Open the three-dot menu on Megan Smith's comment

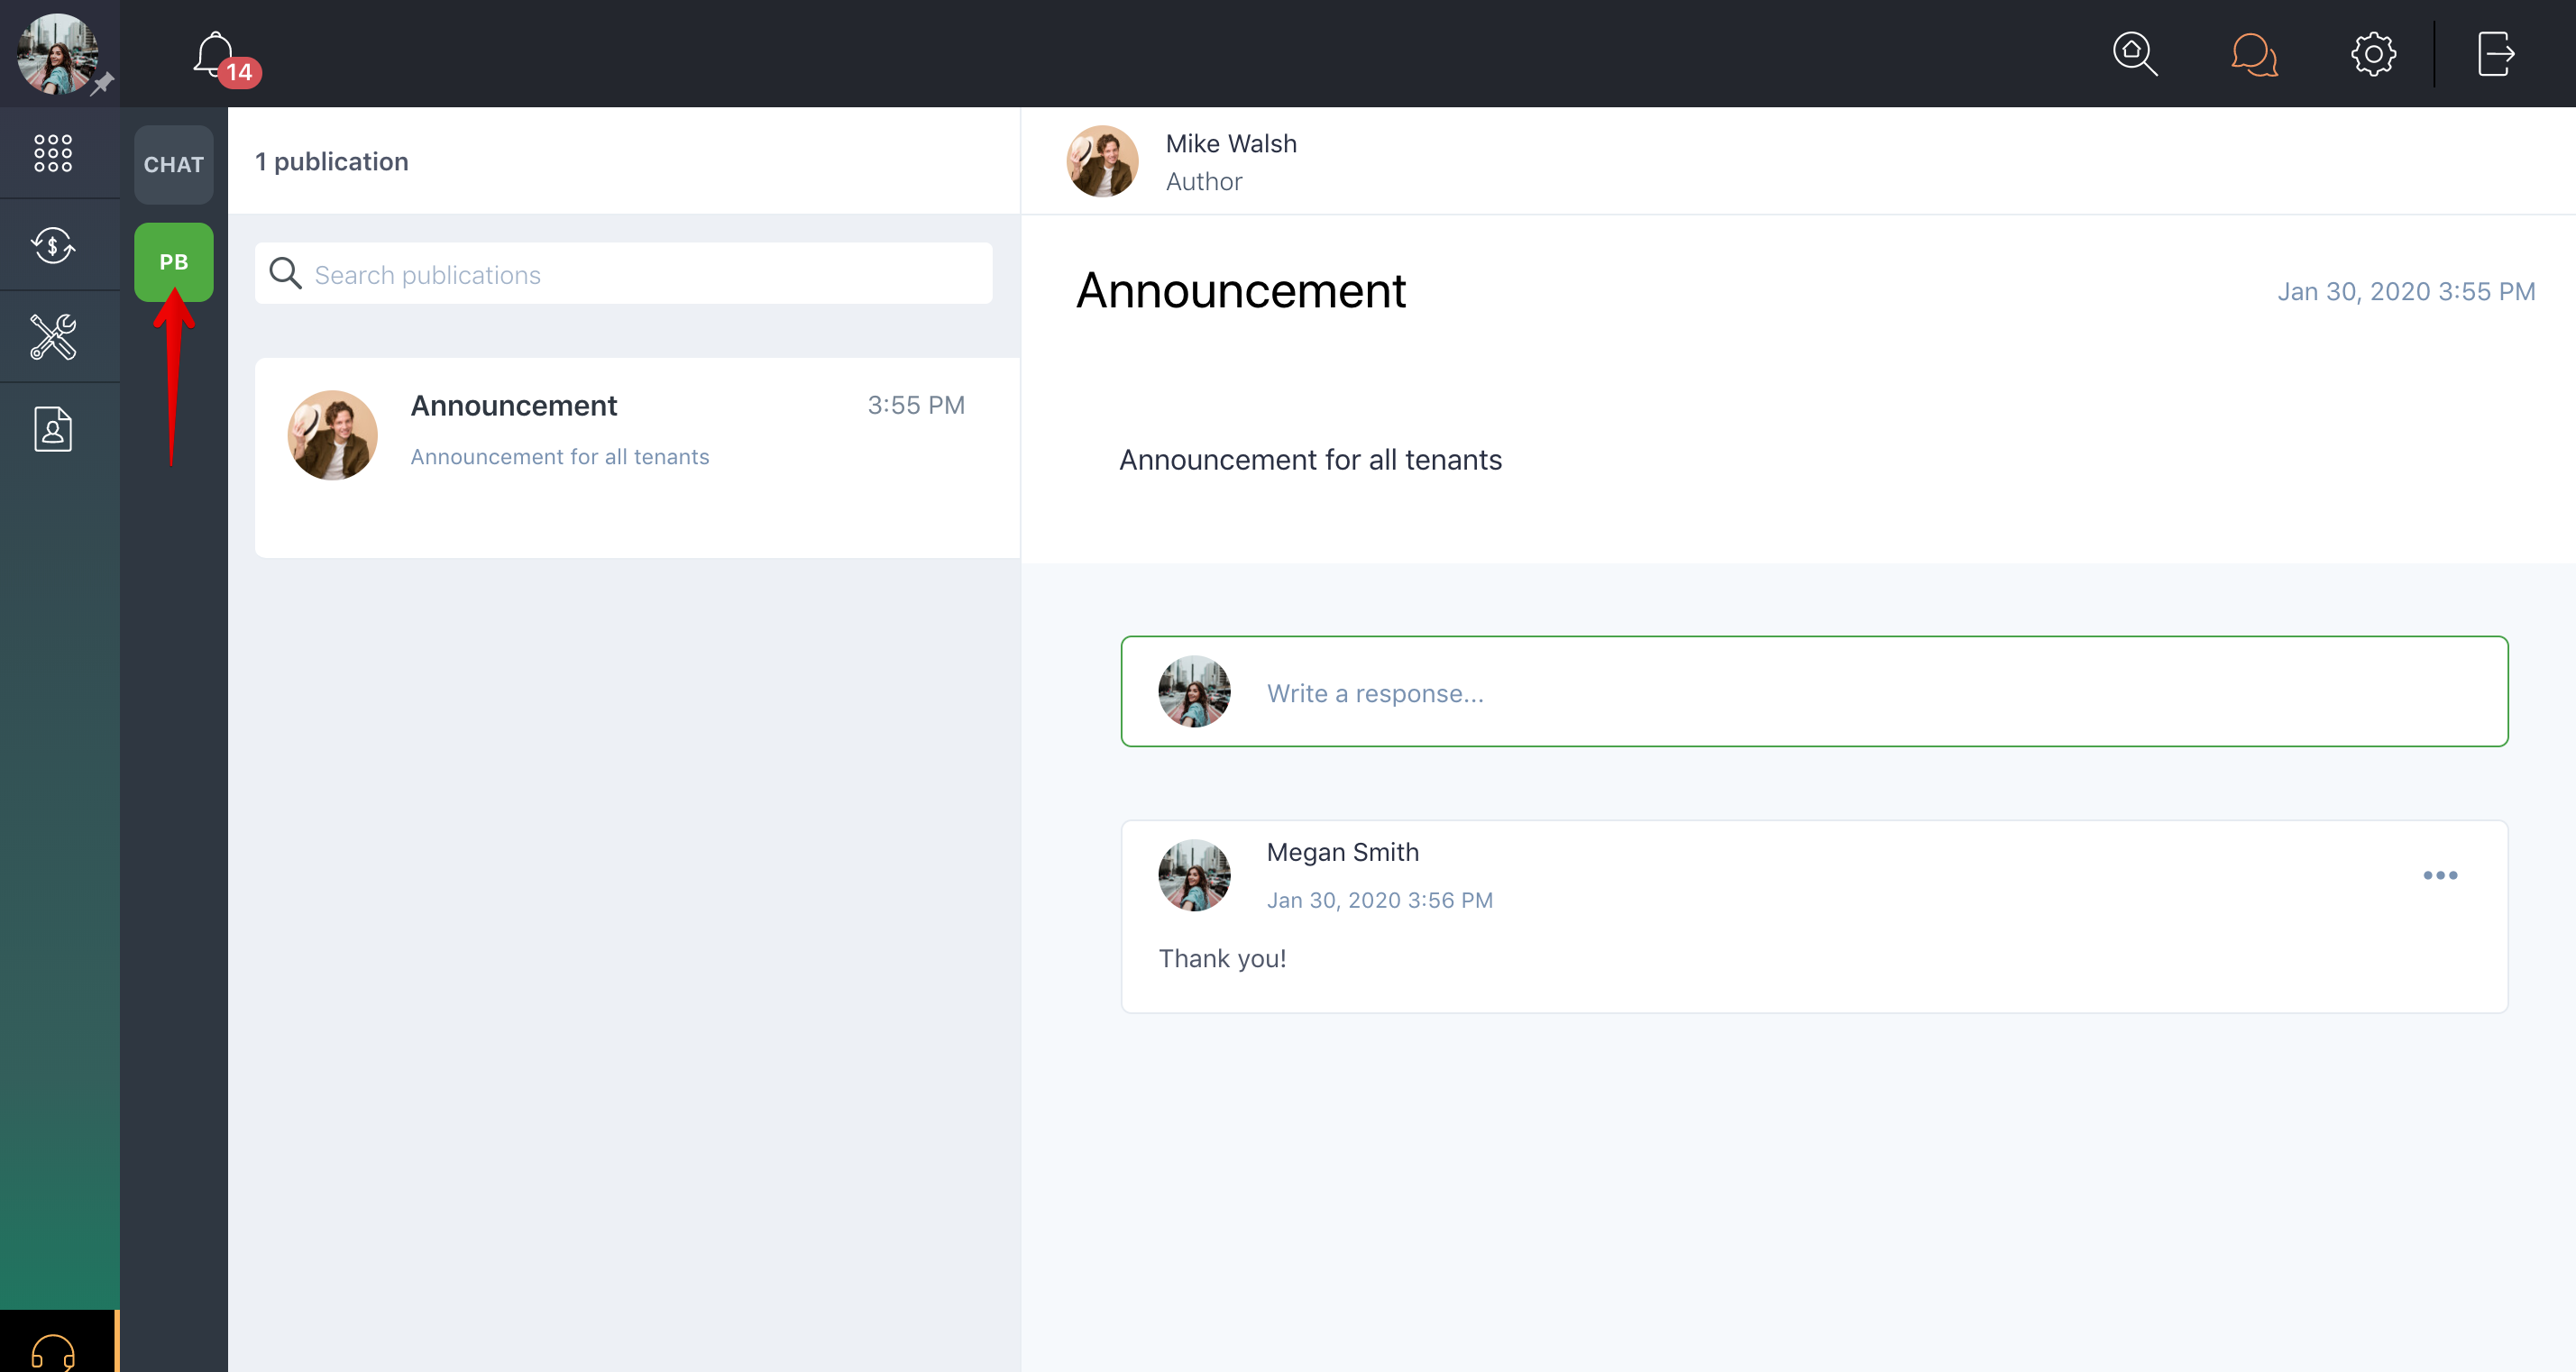click(2440, 875)
